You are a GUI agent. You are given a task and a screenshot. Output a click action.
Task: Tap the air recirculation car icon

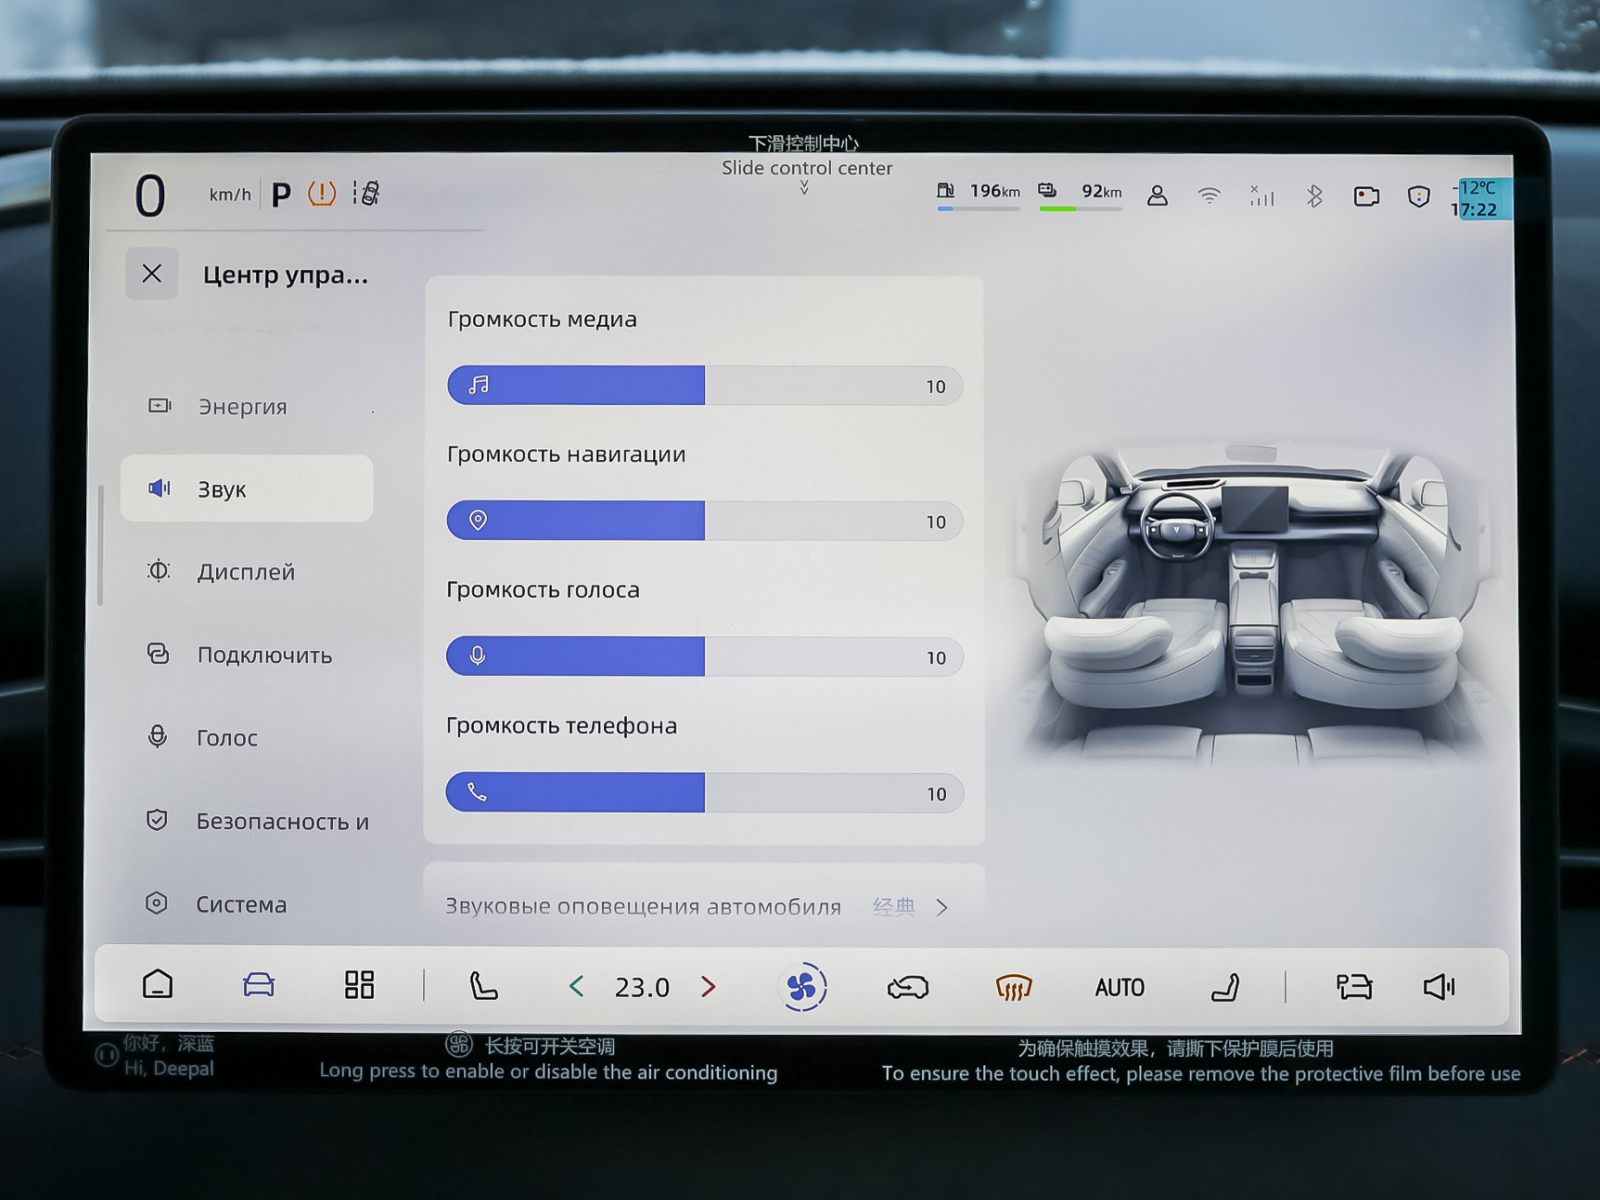click(908, 988)
